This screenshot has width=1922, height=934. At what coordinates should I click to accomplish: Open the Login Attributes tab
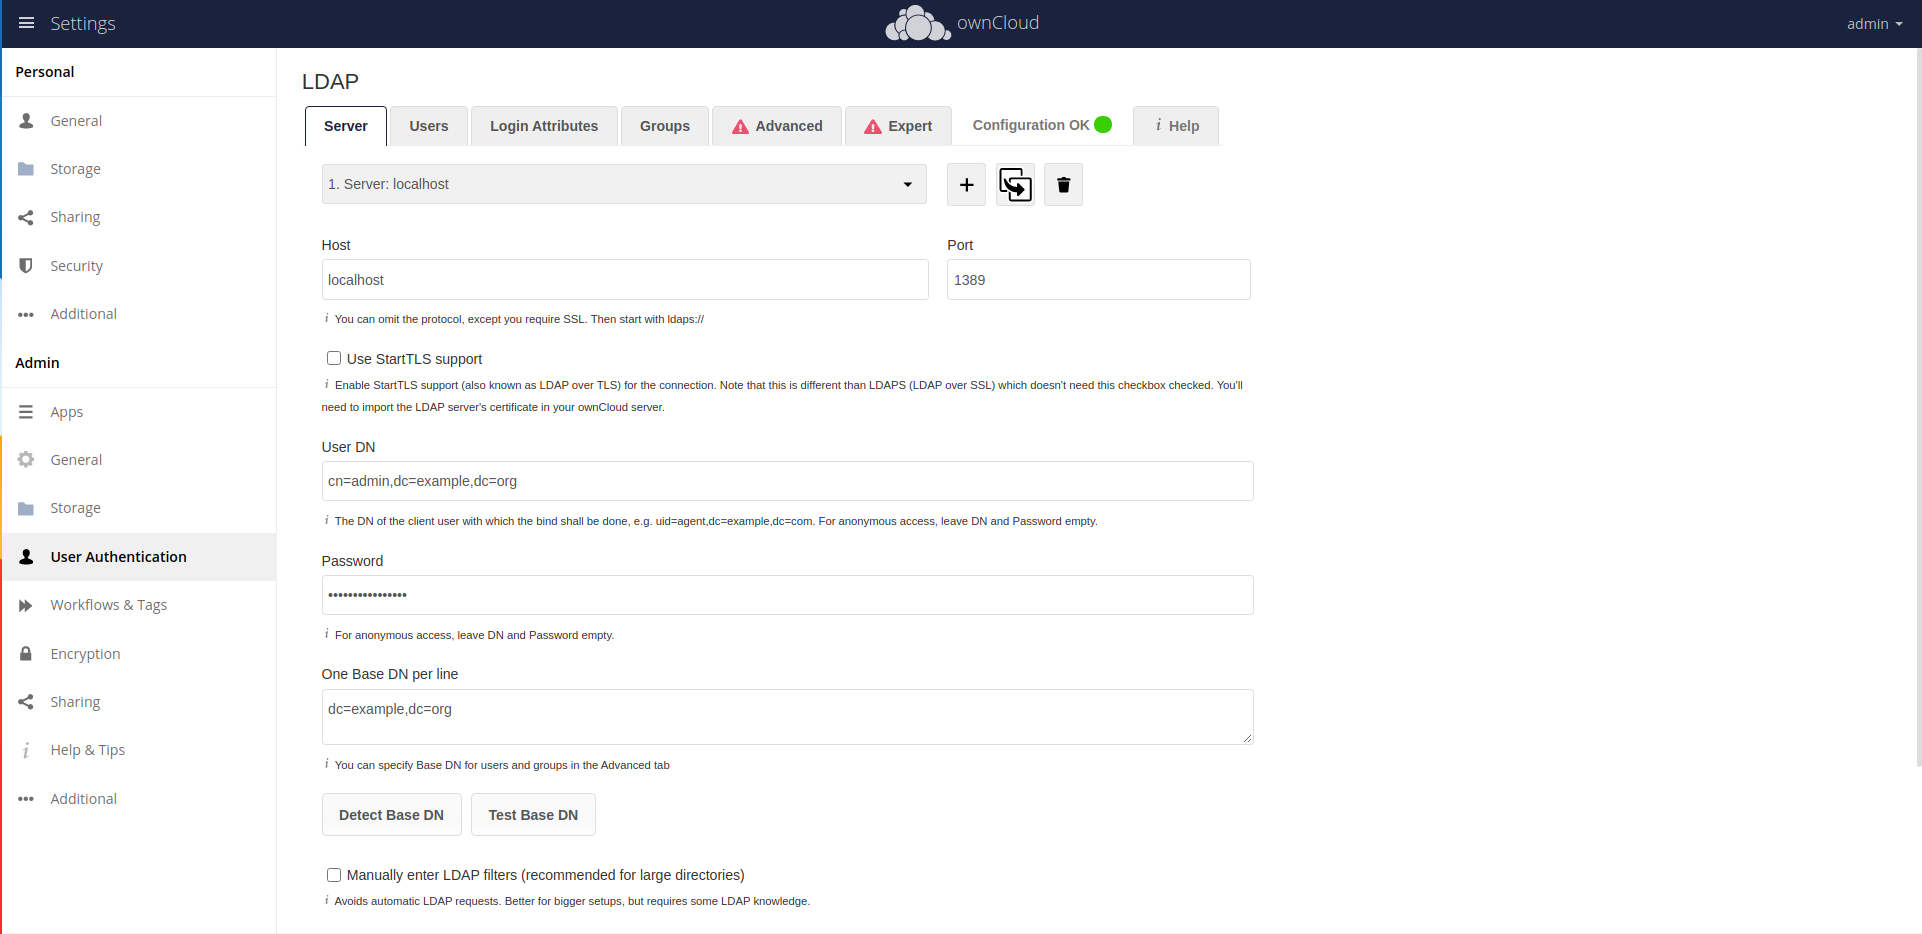point(544,126)
